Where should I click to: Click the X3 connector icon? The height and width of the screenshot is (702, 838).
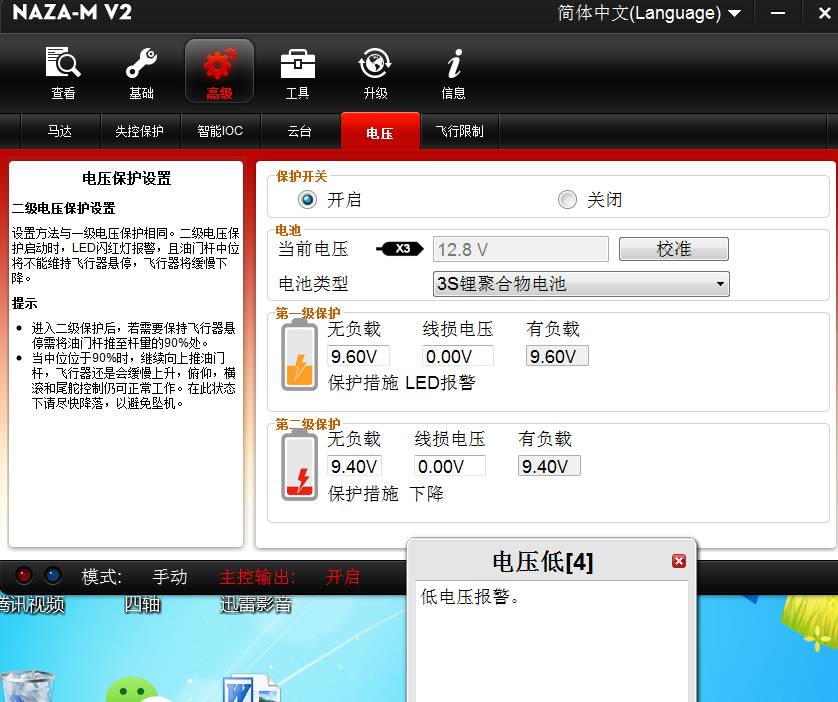point(400,249)
